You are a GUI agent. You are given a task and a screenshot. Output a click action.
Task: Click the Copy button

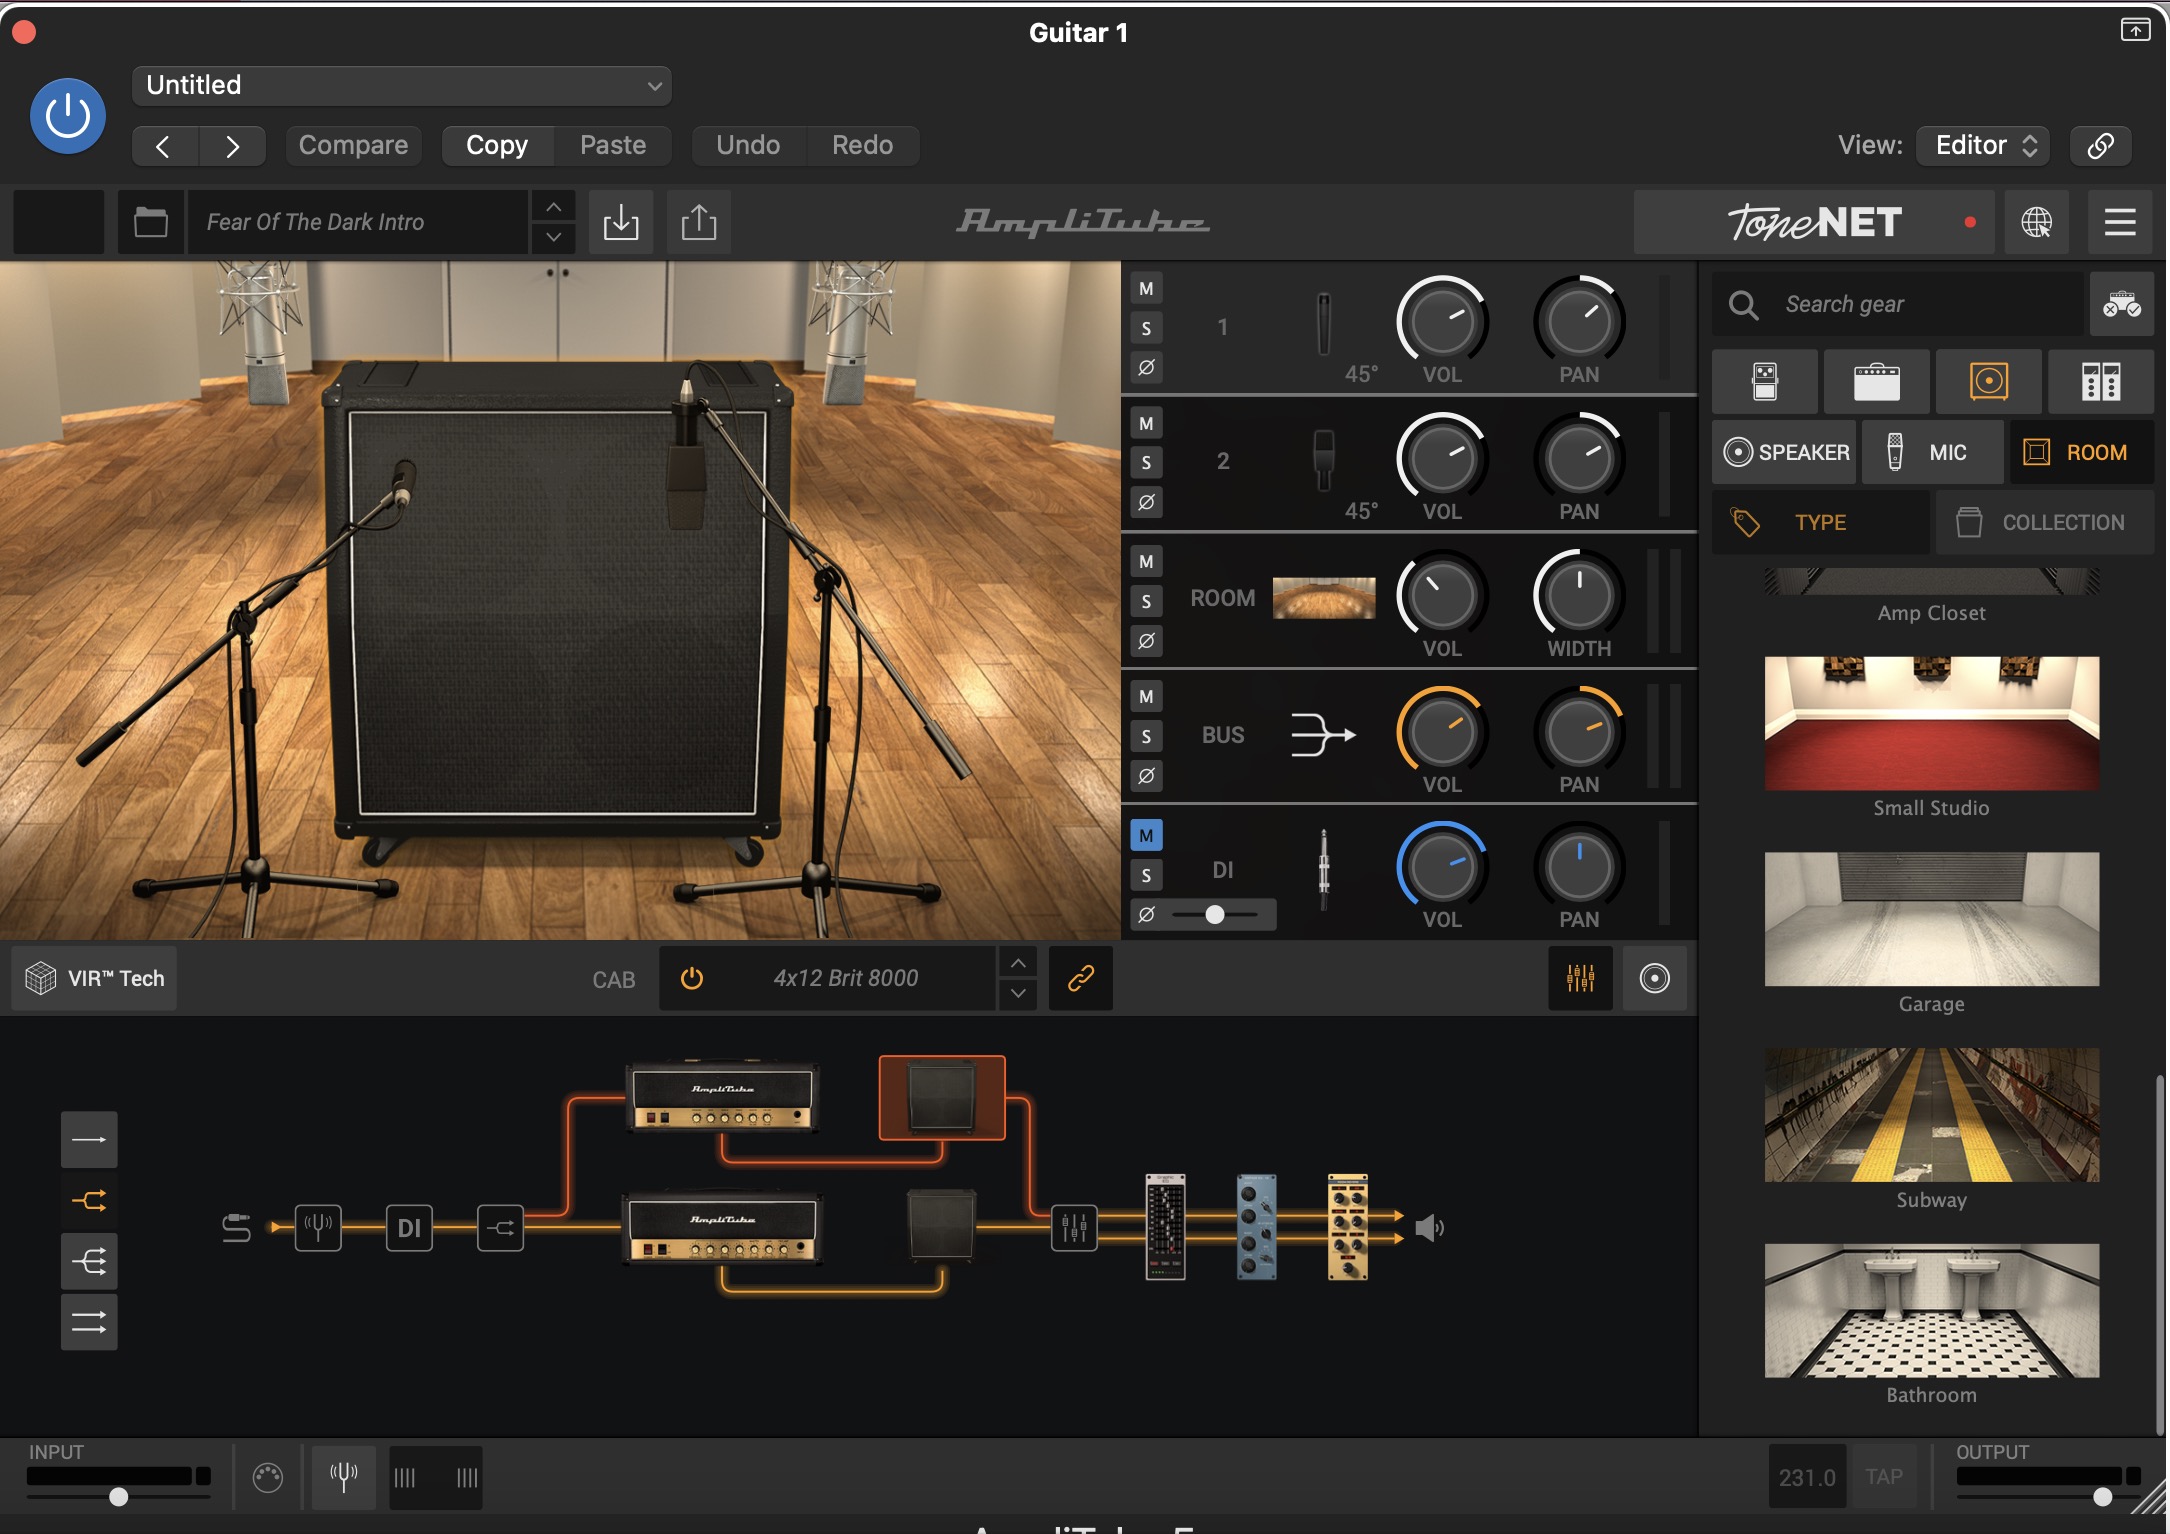click(x=497, y=146)
